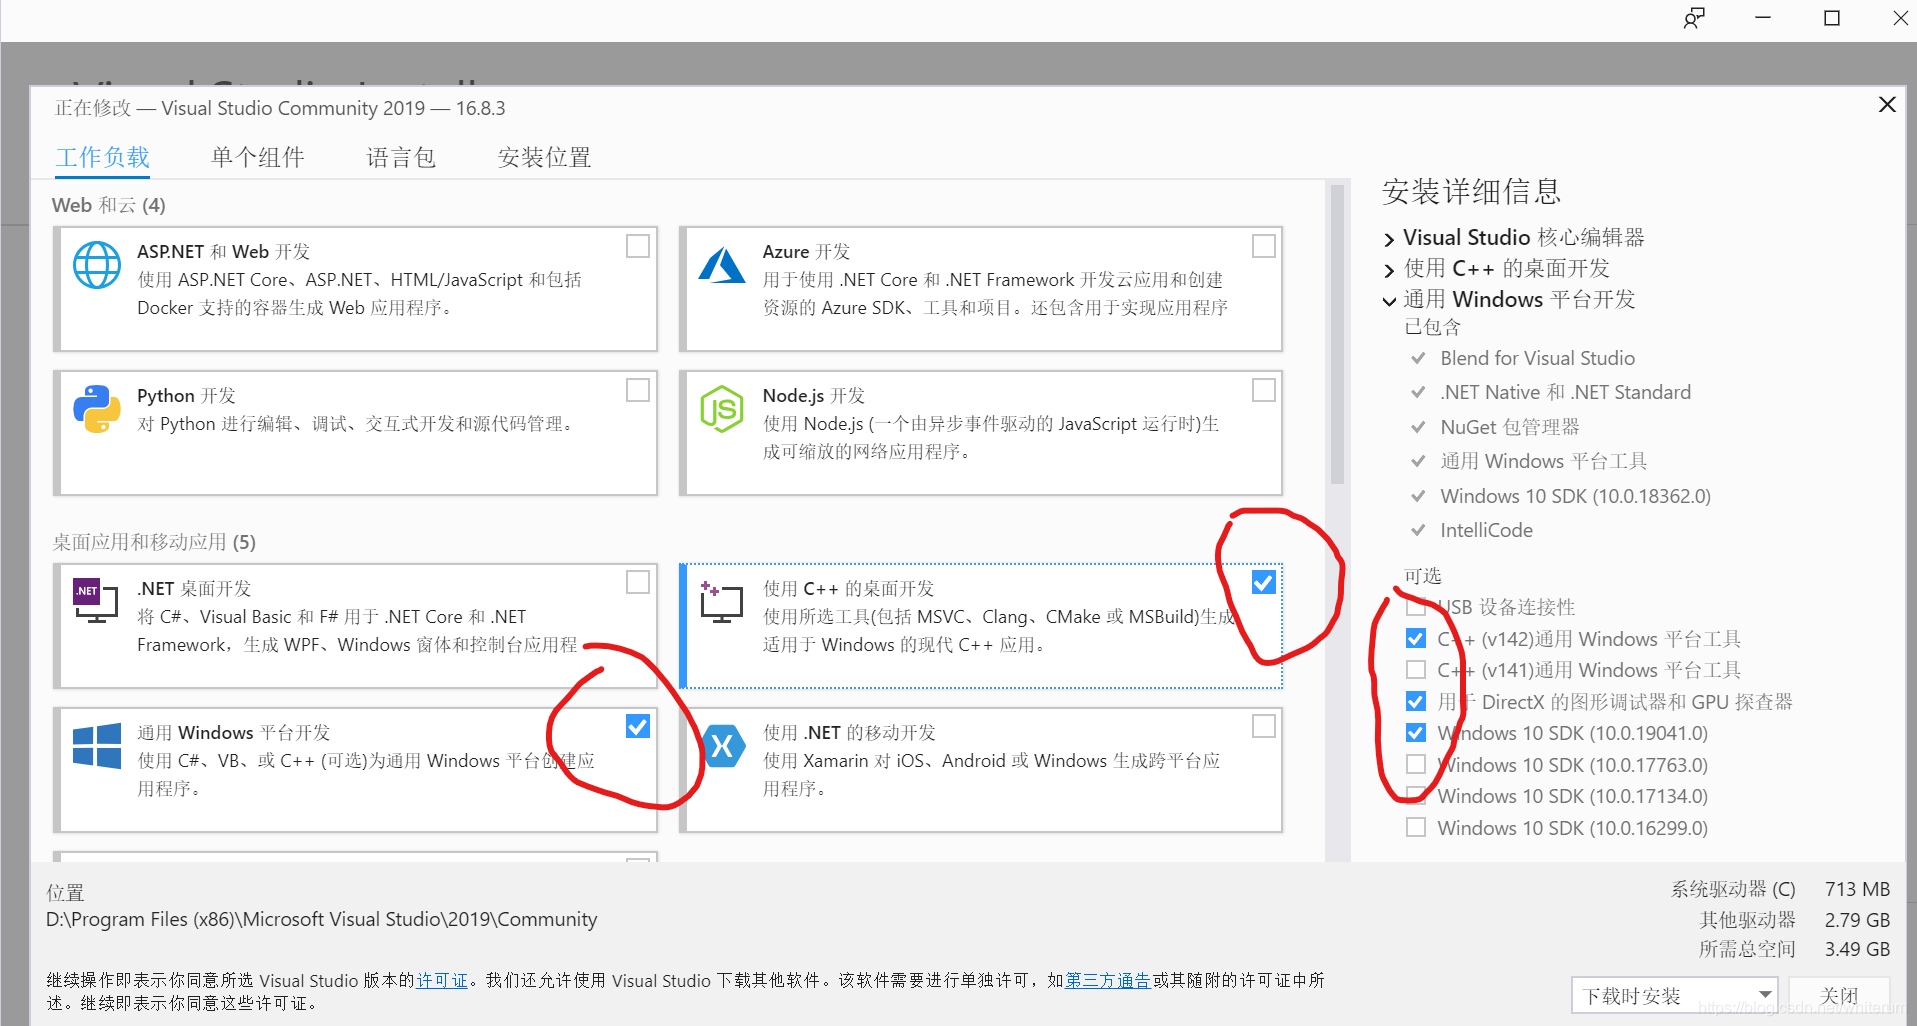
Task: Click the workloads list vertical scrollbar
Action: pyautogui.click(x=1337, y=334)
